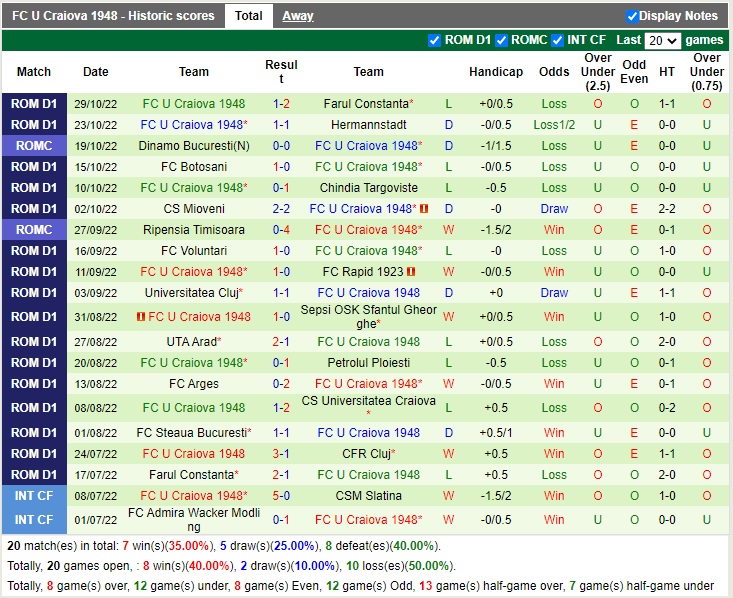Open the 1-2 result on 29/10/22
This screenshot has height=598, width=733.
pyautogui.click(x=281, y=104)
